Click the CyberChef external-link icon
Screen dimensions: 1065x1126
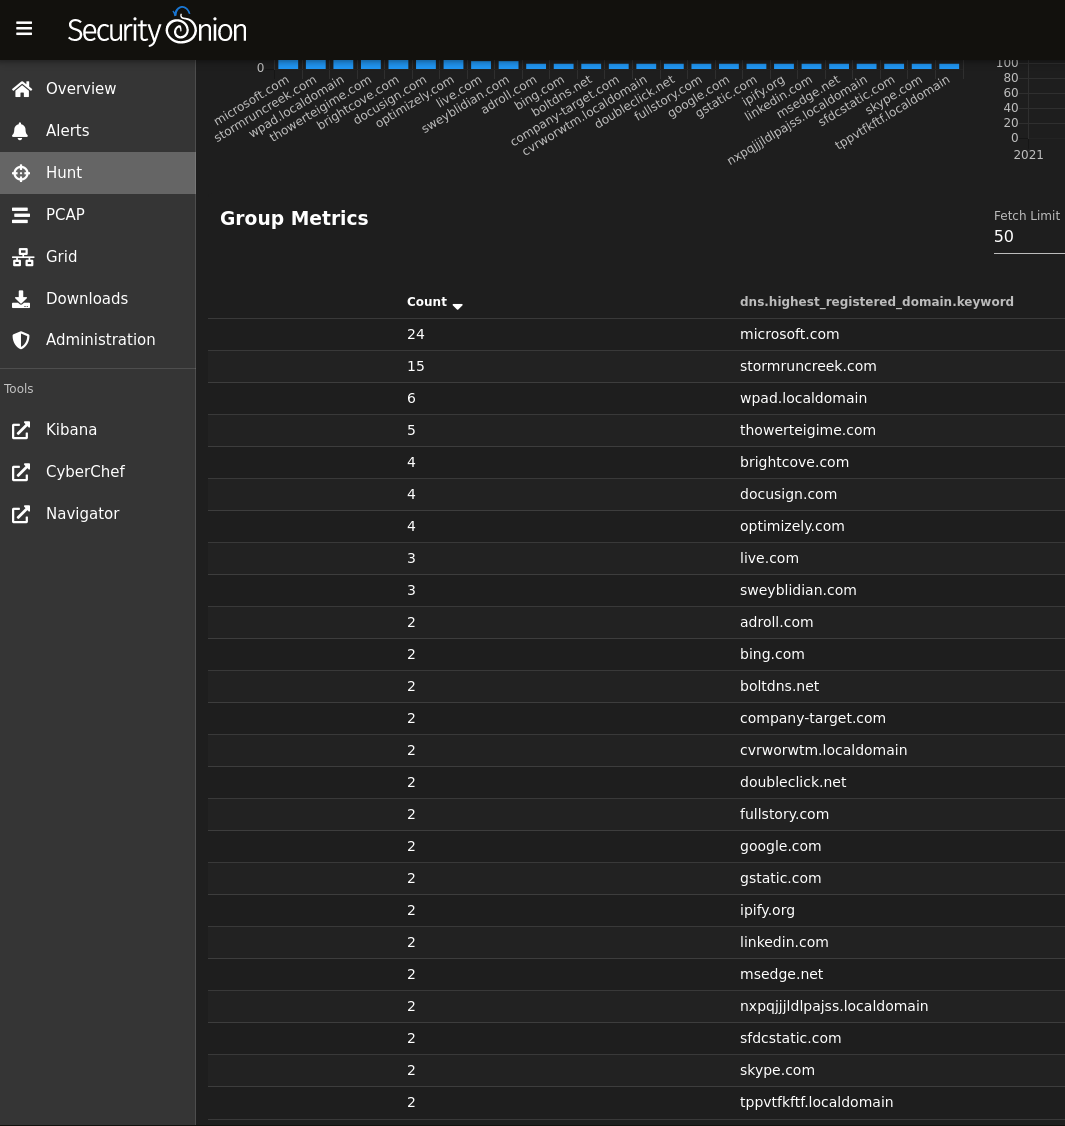tap(21, 472)
